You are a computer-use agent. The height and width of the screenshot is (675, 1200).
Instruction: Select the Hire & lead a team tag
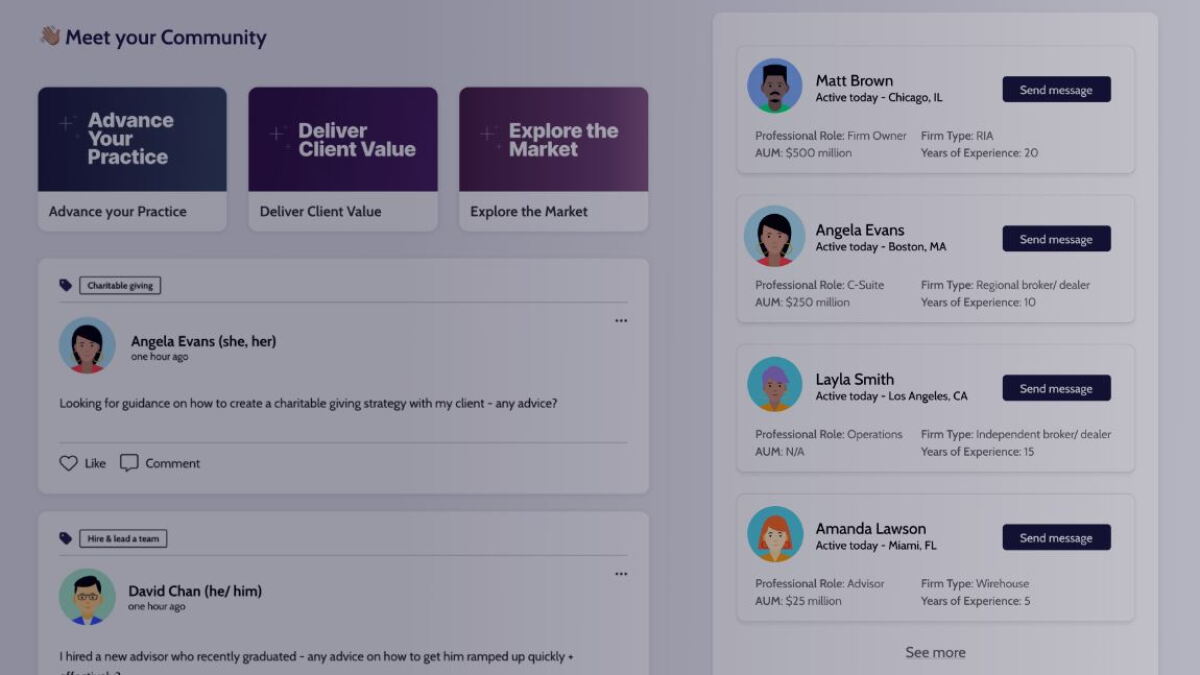[123, 539]
